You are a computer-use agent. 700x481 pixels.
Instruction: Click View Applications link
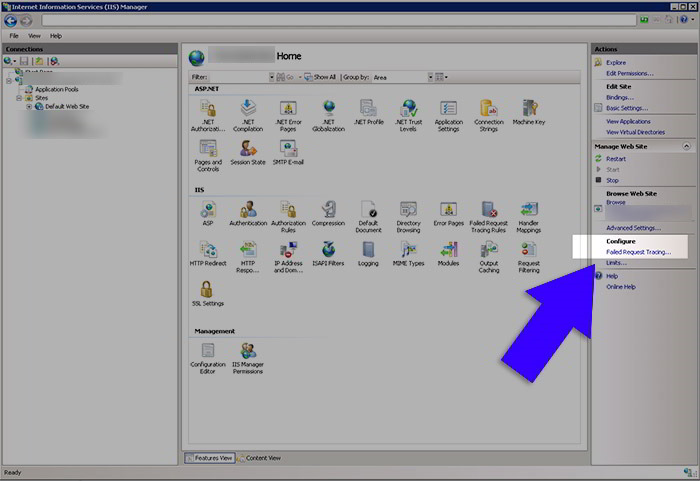click(x=628, y=121)
